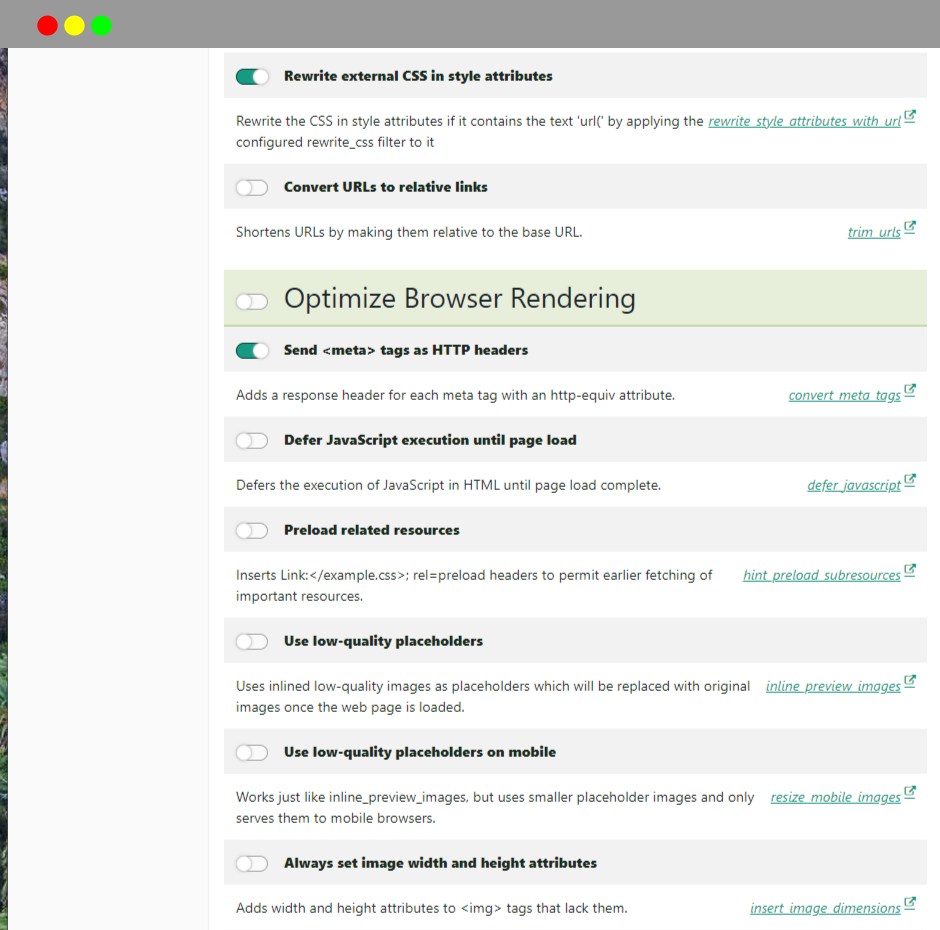
Task: Click external-link icon next to hint_preload_subresources
Action: [909, 570]
